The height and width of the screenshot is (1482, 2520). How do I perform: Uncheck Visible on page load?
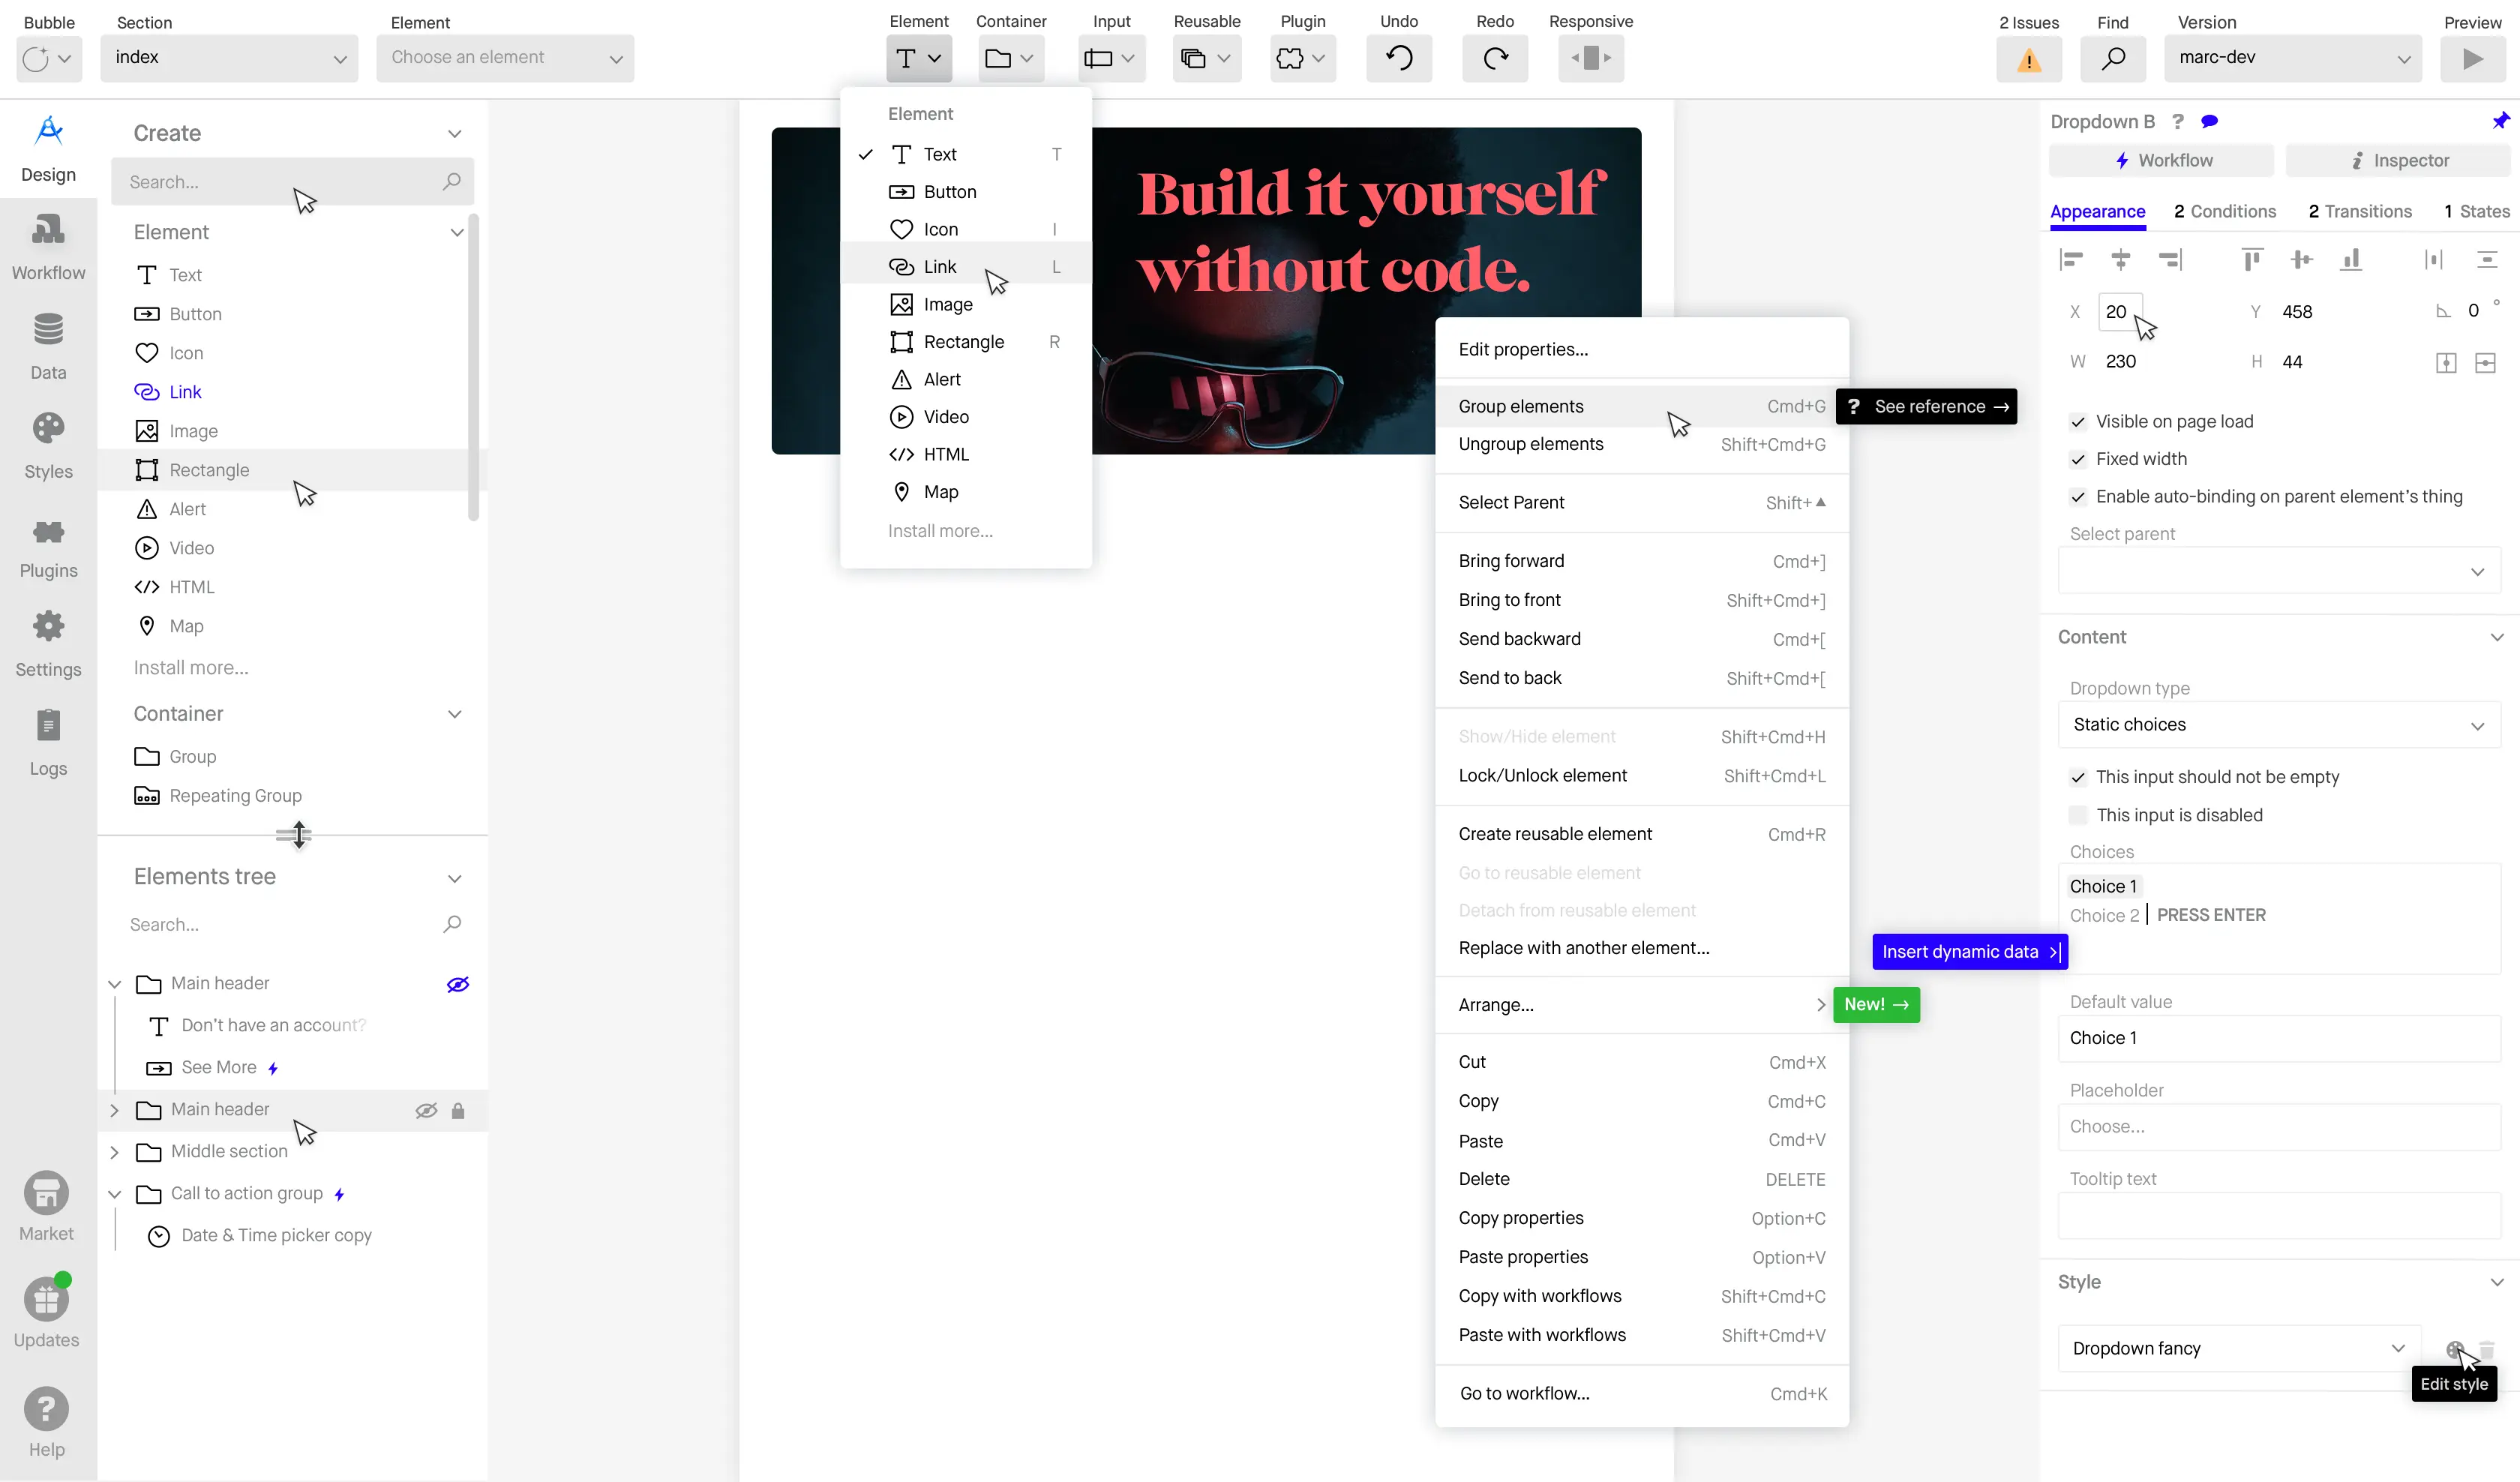[x=2078, y=421]
